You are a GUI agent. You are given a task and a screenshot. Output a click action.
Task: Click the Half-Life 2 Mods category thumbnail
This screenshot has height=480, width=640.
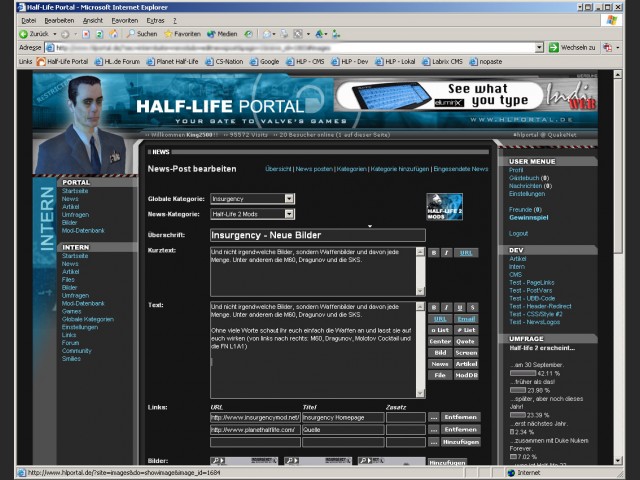[444, 207]
